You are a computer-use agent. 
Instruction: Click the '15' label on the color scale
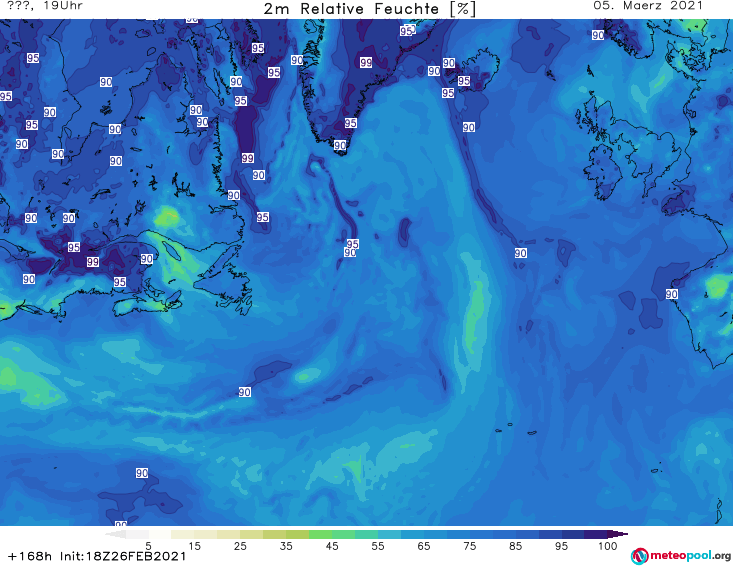[x=194, y=546]
